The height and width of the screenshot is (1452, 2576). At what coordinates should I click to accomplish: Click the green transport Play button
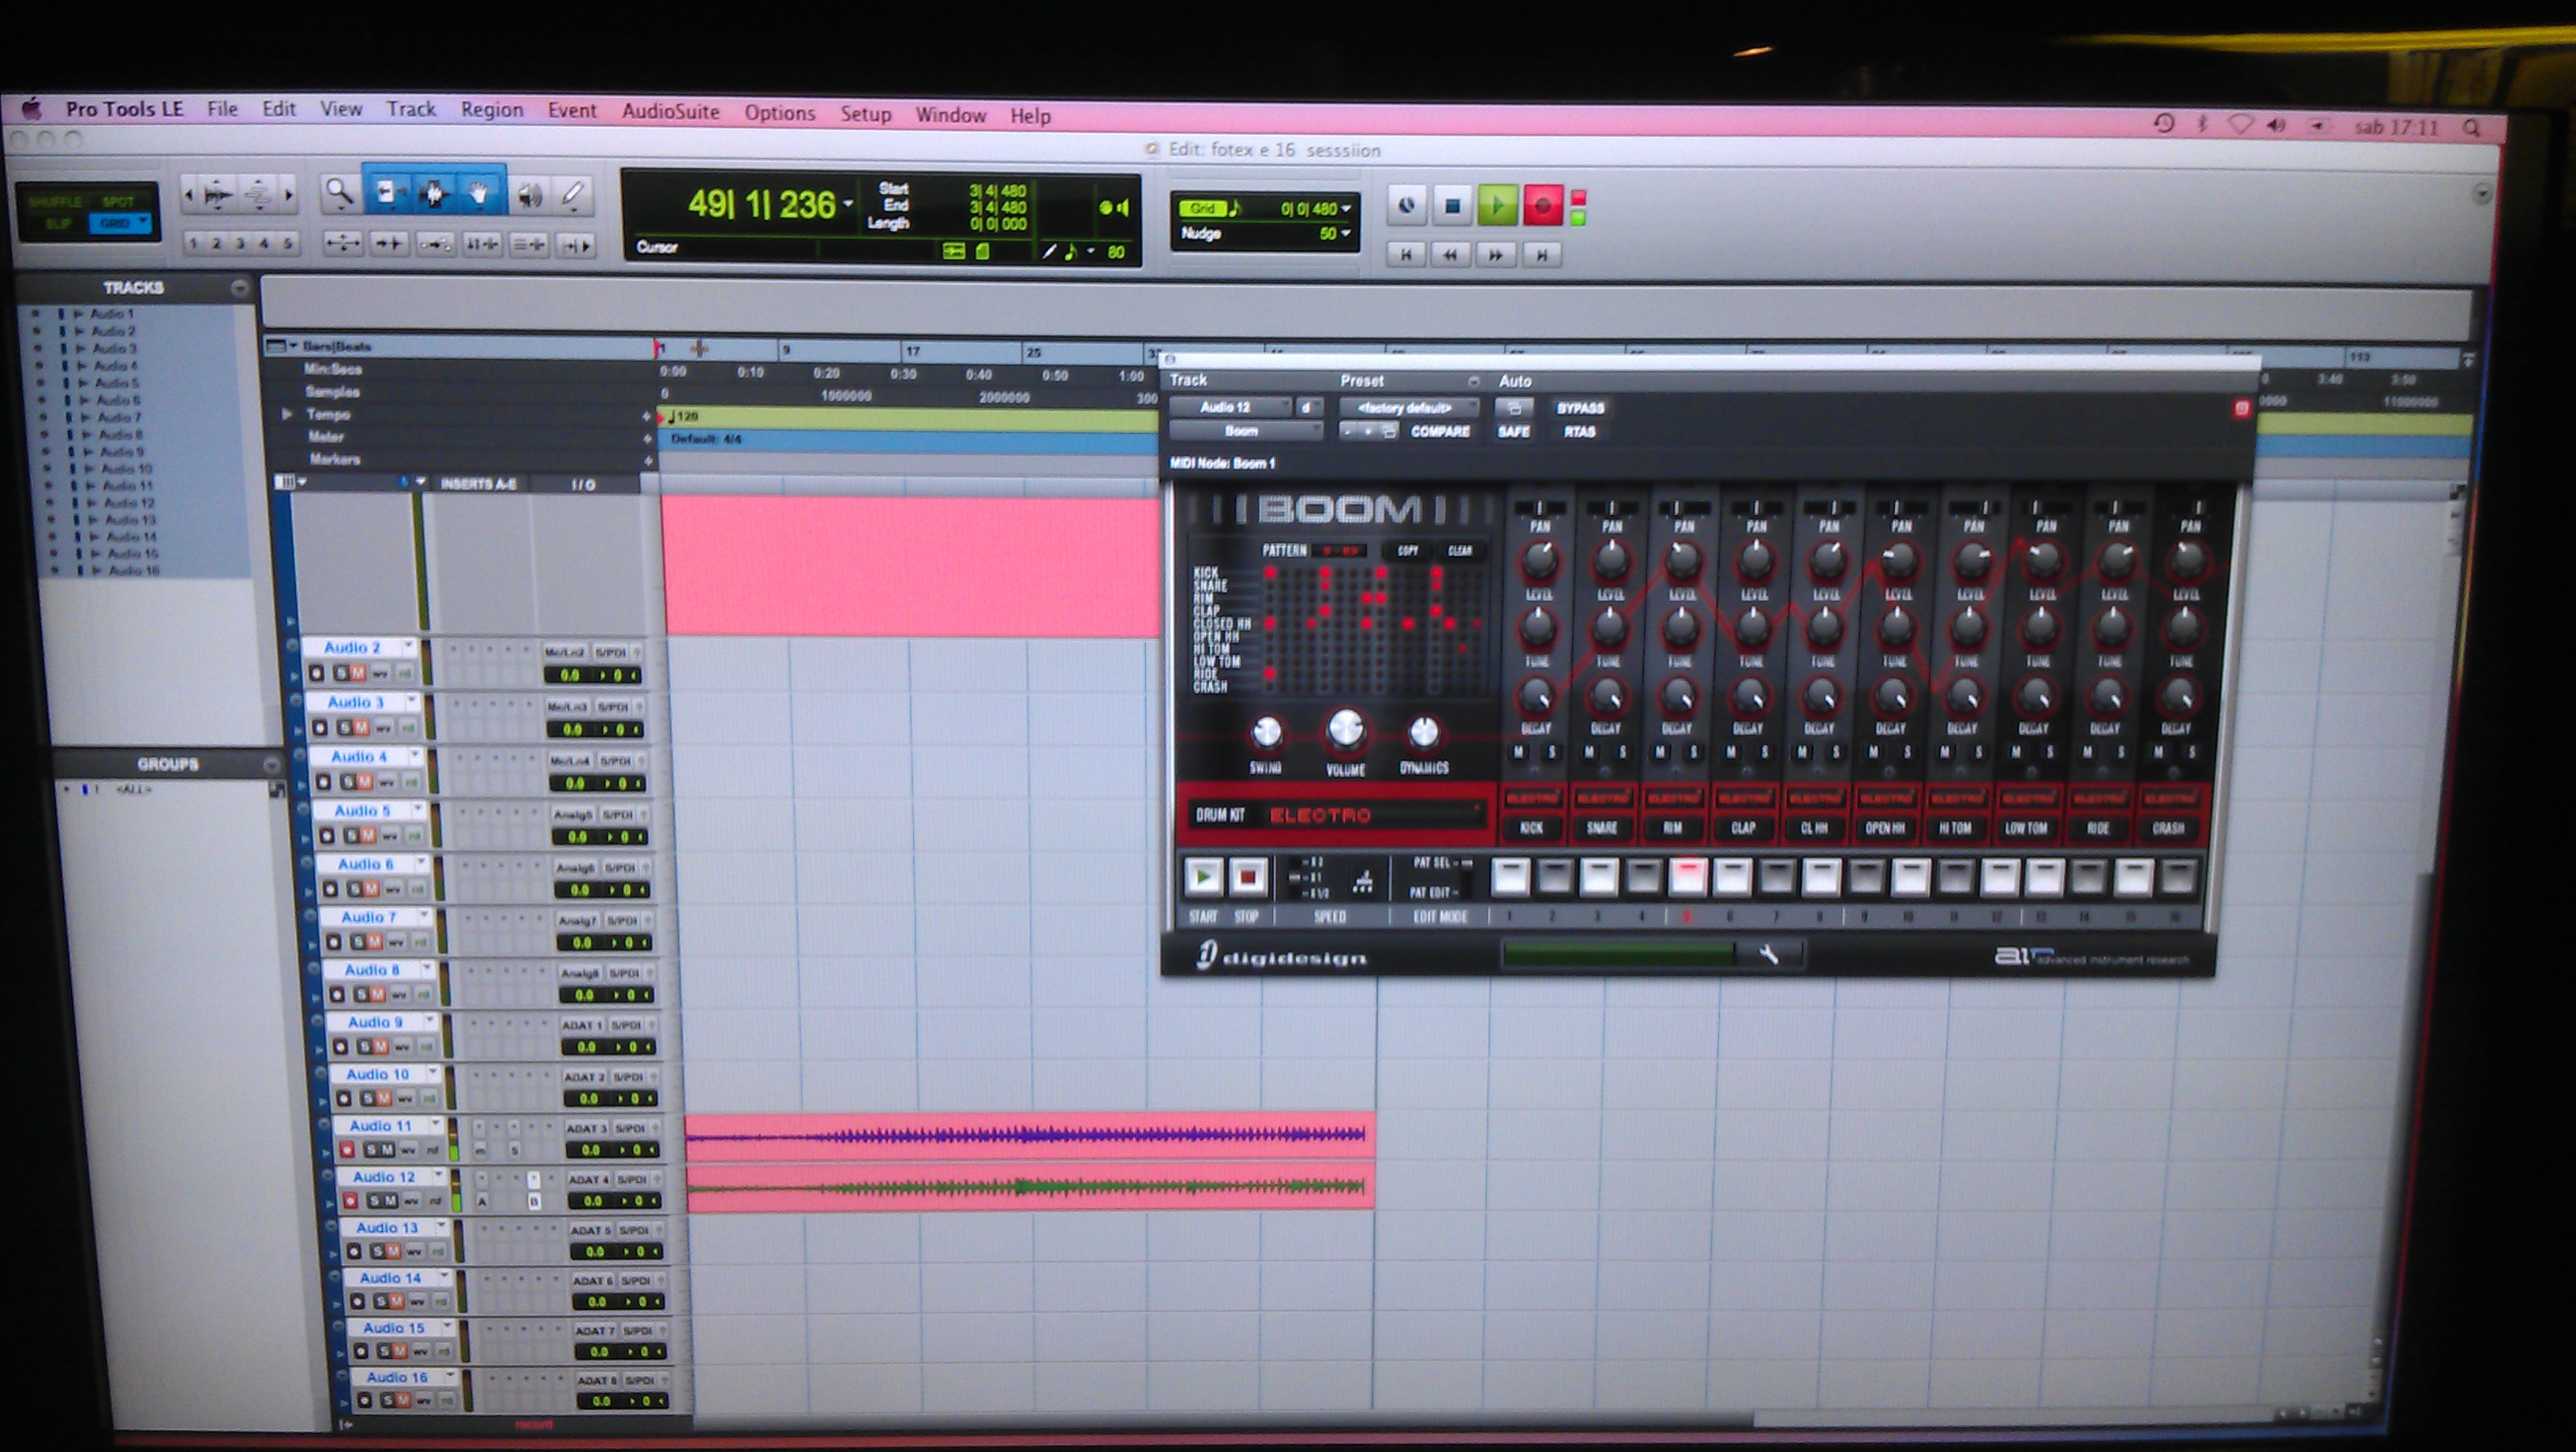pyautogui.click(x=1497, y=206)
